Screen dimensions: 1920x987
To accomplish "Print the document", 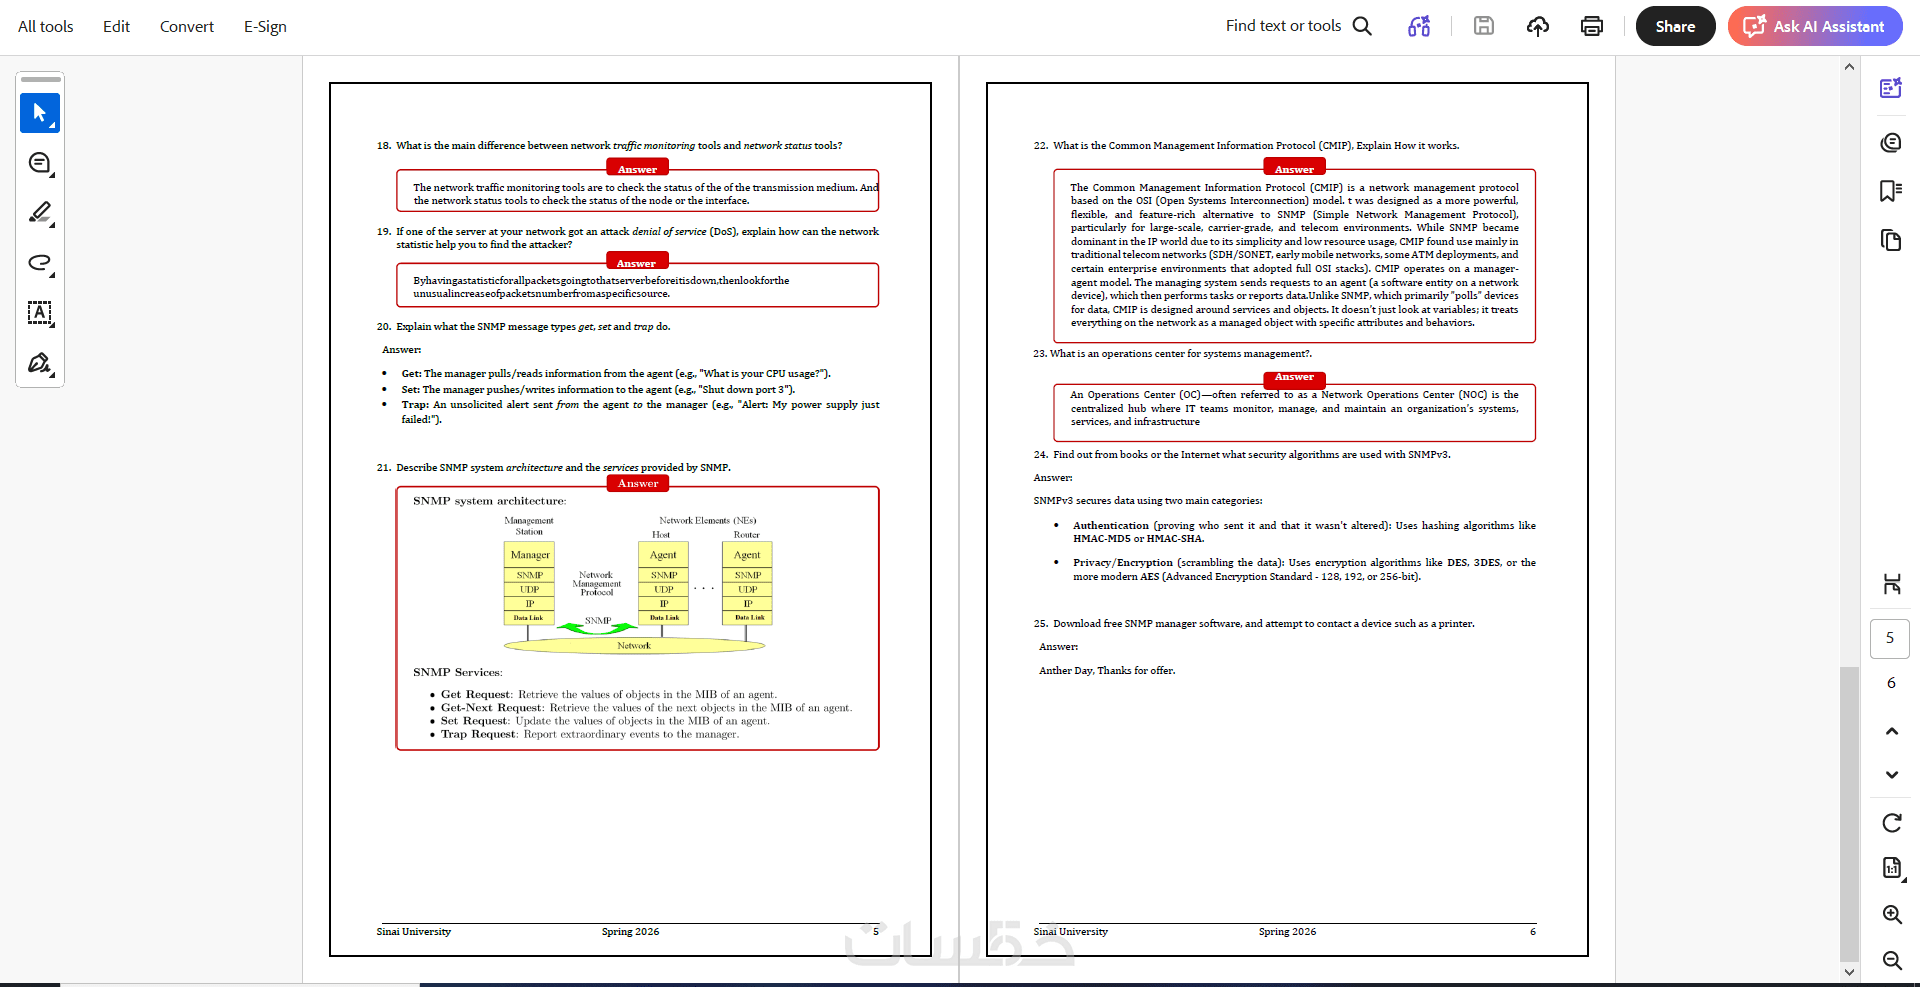I will (1592, 26).
